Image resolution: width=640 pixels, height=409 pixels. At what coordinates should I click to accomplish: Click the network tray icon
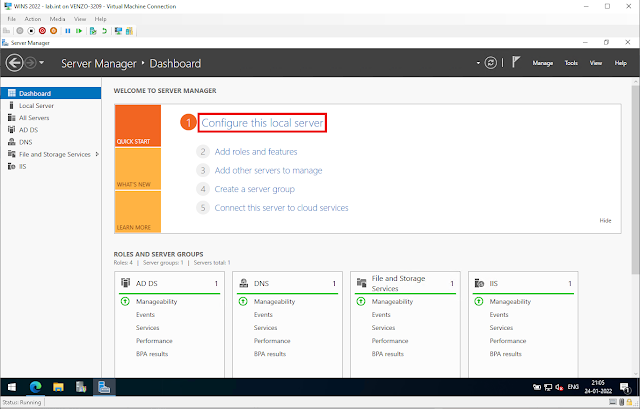click(x=548, y=387)
